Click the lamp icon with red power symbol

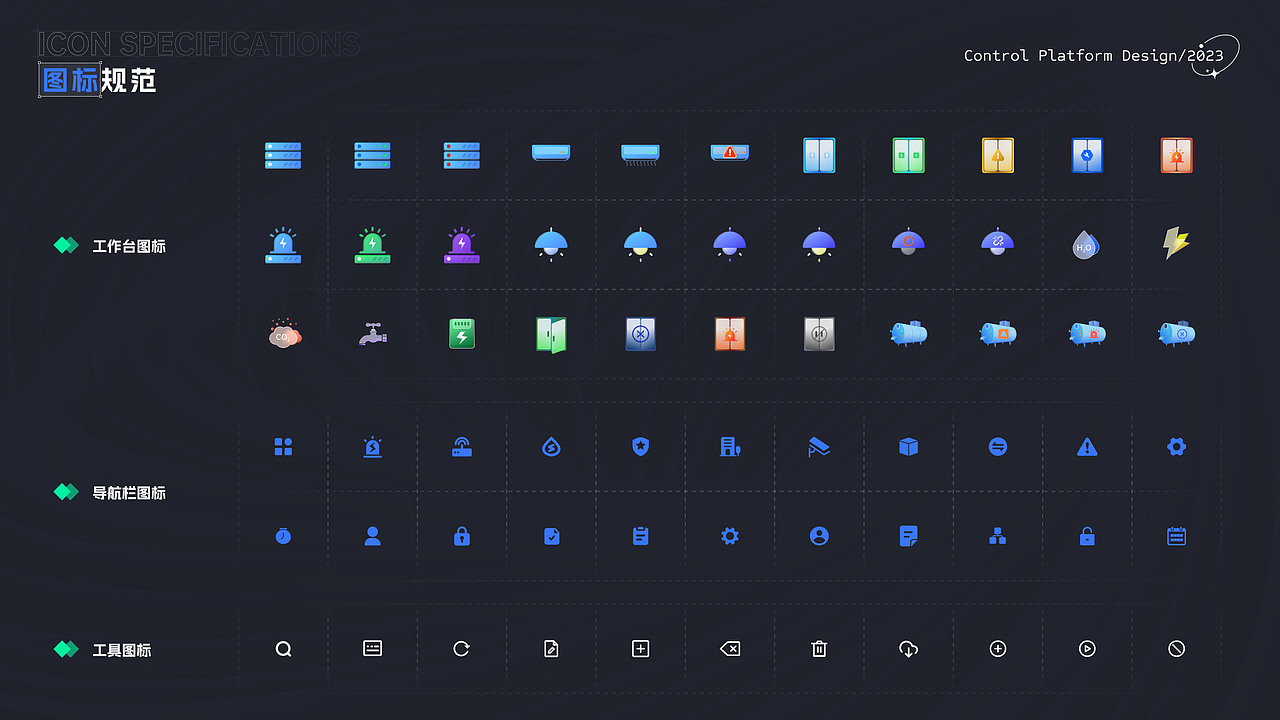pyautogui.click(x=908, y=242)
